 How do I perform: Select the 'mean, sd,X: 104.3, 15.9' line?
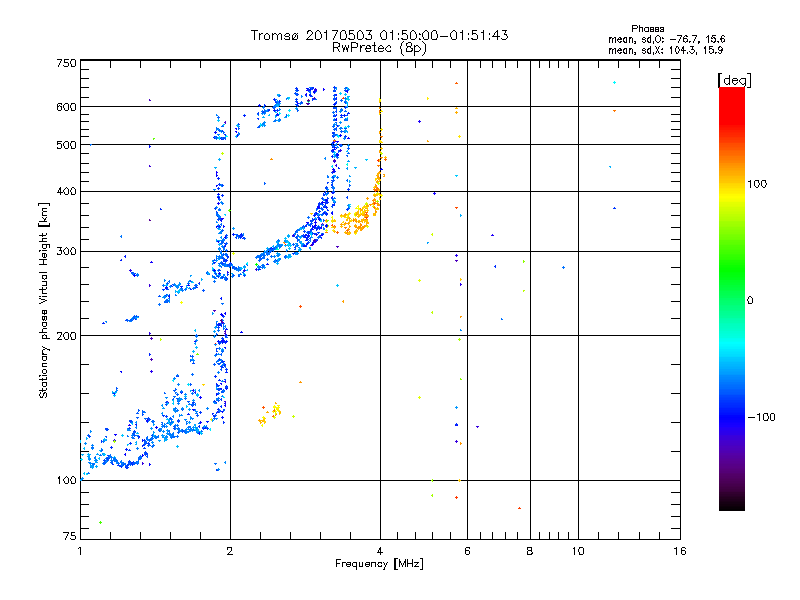665,50
